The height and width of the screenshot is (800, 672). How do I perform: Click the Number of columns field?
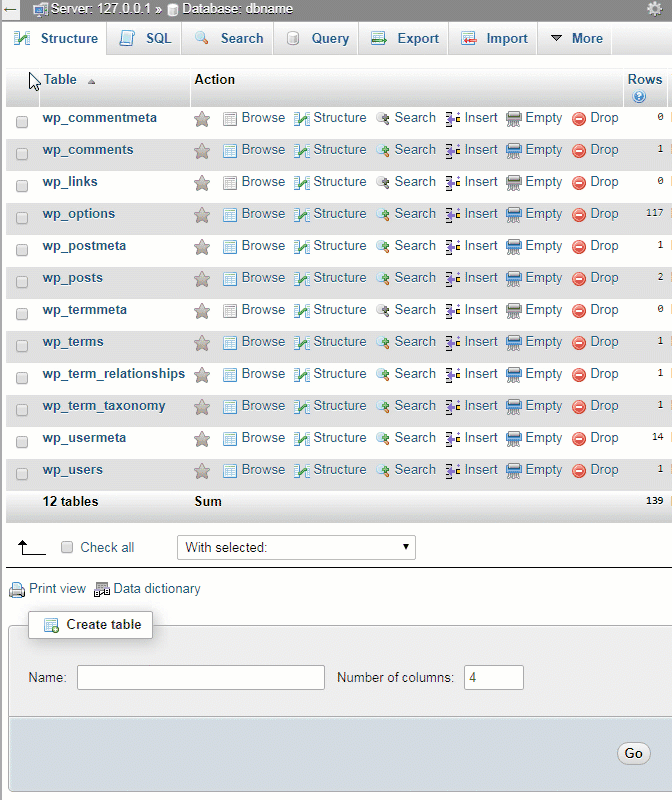pyautogui.click(x=493, y=678)
